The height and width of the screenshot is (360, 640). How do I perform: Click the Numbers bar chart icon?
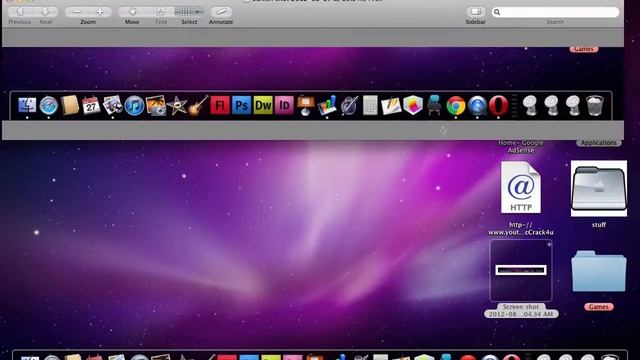[327, 105]
